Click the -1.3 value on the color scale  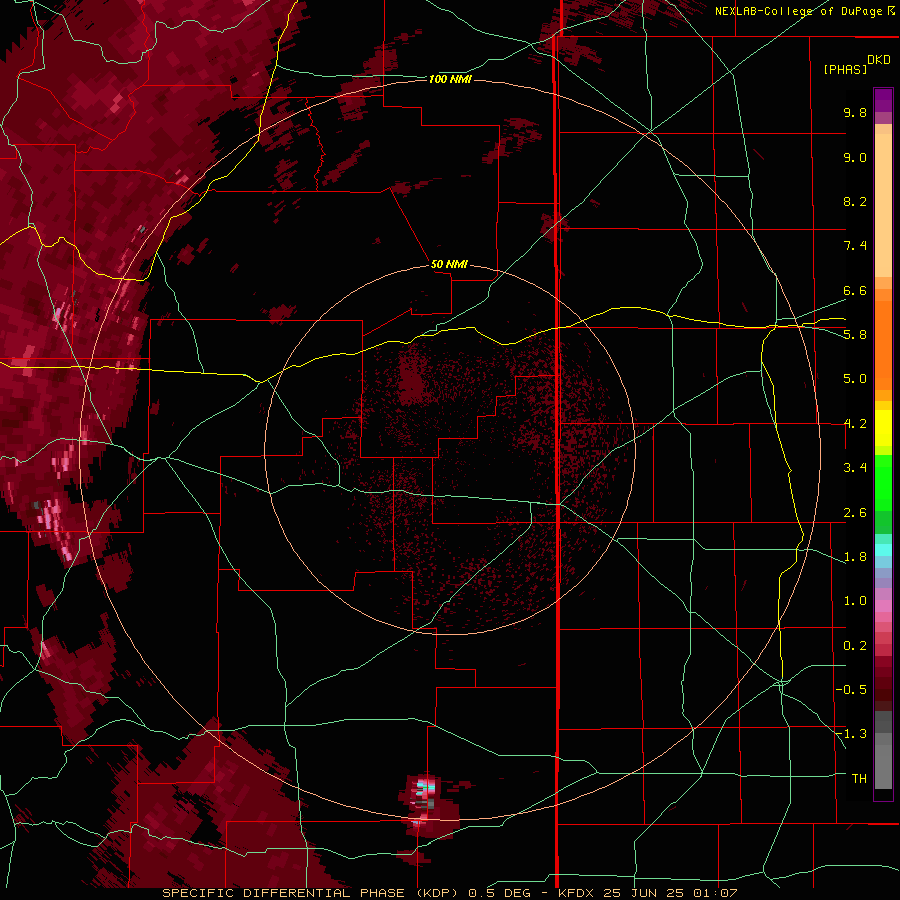(851, 734)
